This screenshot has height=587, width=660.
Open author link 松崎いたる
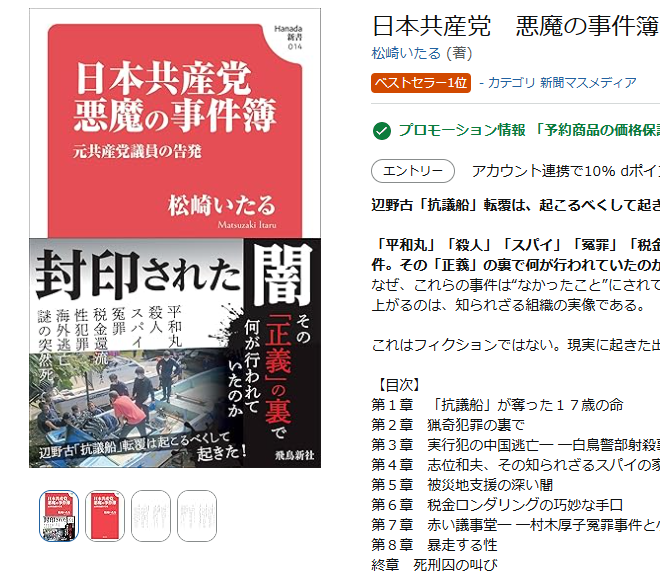[x=408, y=53]
